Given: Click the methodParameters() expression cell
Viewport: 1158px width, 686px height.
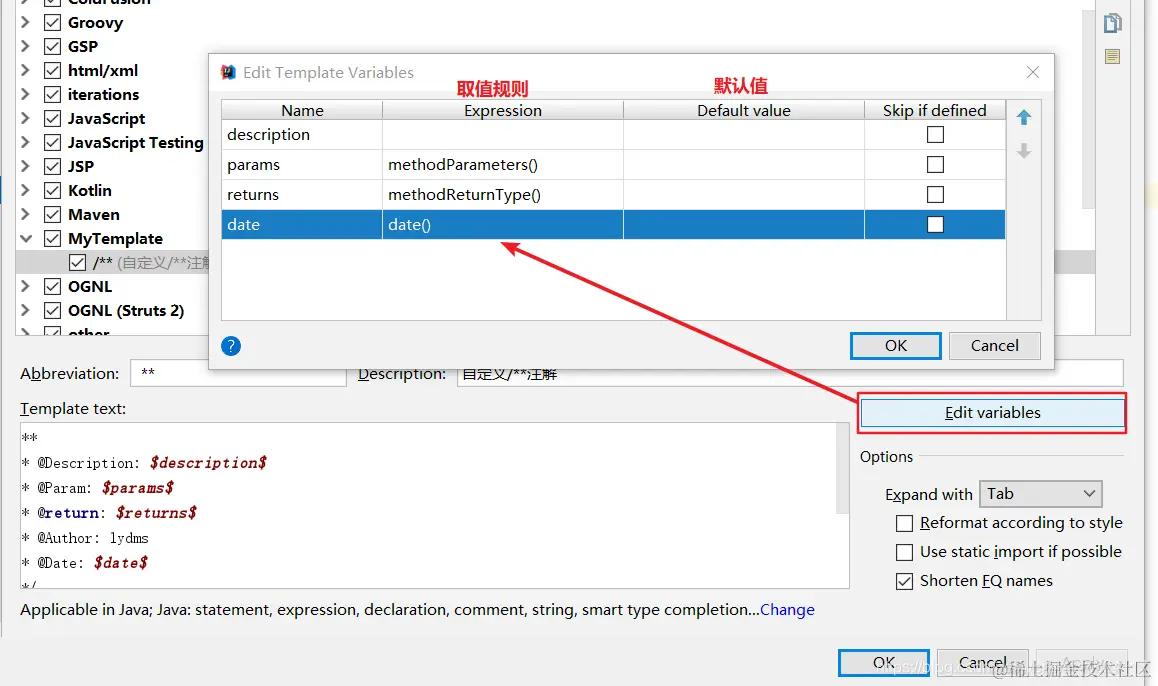Looking at the screenshot, I should click(x=503, y=165).
